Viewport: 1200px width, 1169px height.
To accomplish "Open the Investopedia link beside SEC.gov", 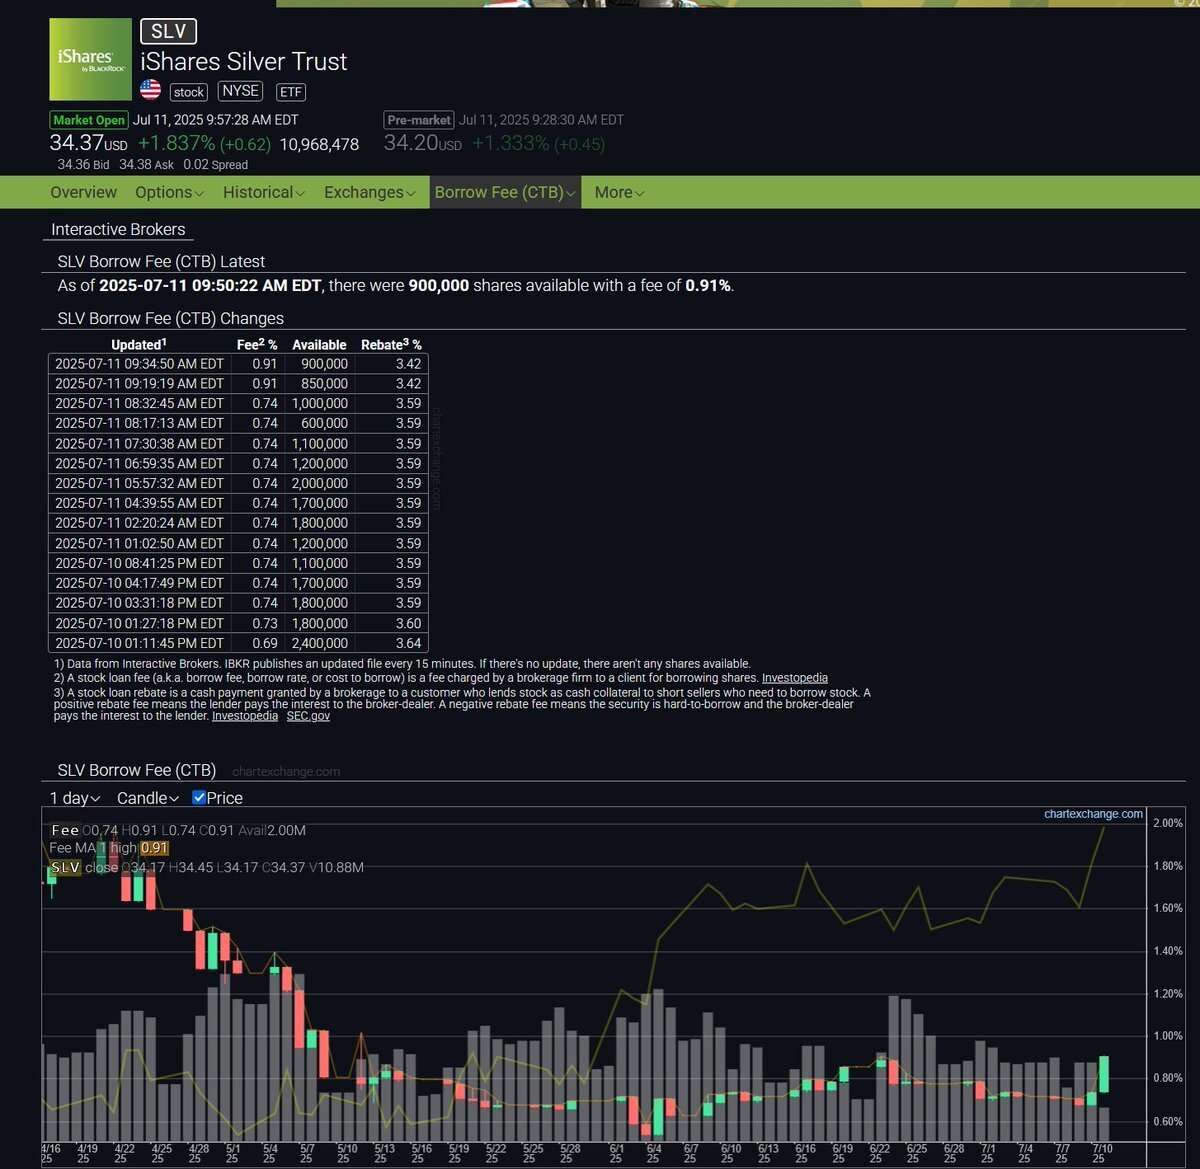I will coord(245,716).
